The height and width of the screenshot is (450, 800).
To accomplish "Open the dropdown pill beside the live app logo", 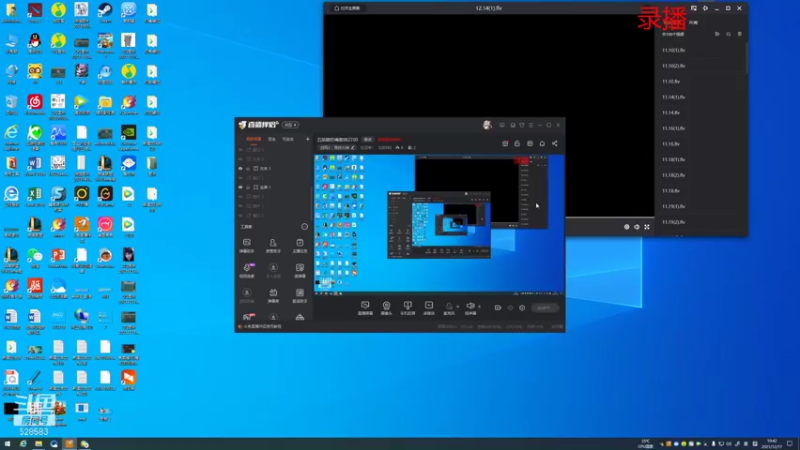I will (x=290, y=125).
